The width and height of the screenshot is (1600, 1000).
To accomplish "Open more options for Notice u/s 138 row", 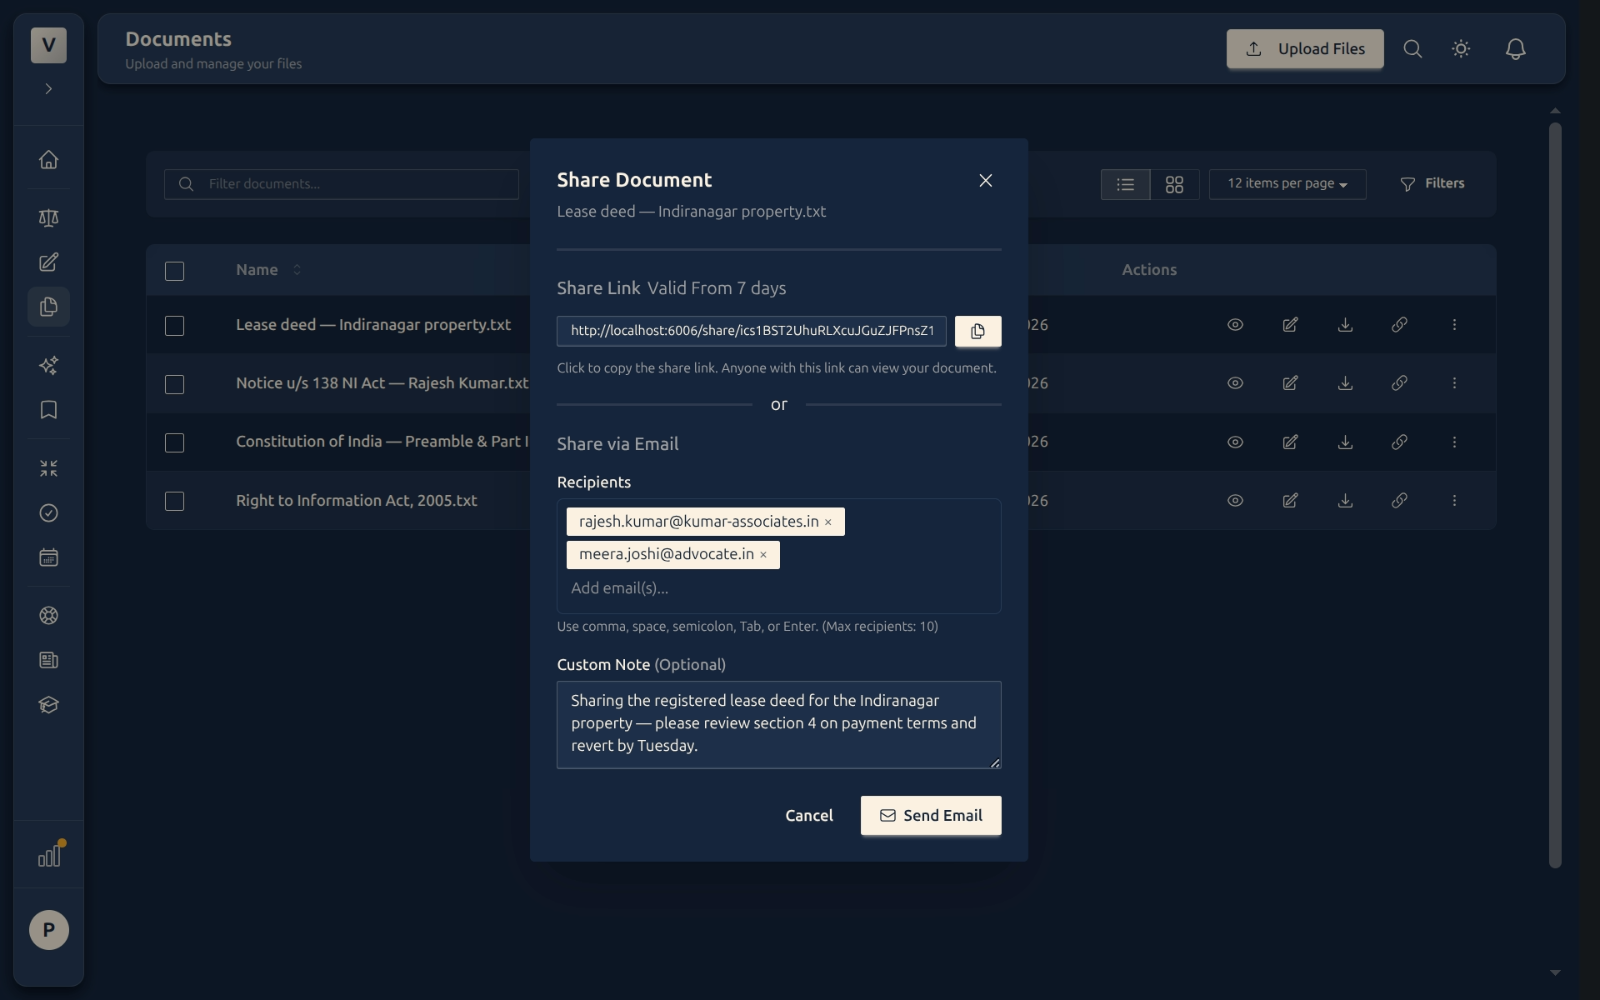I will 1454,383.
